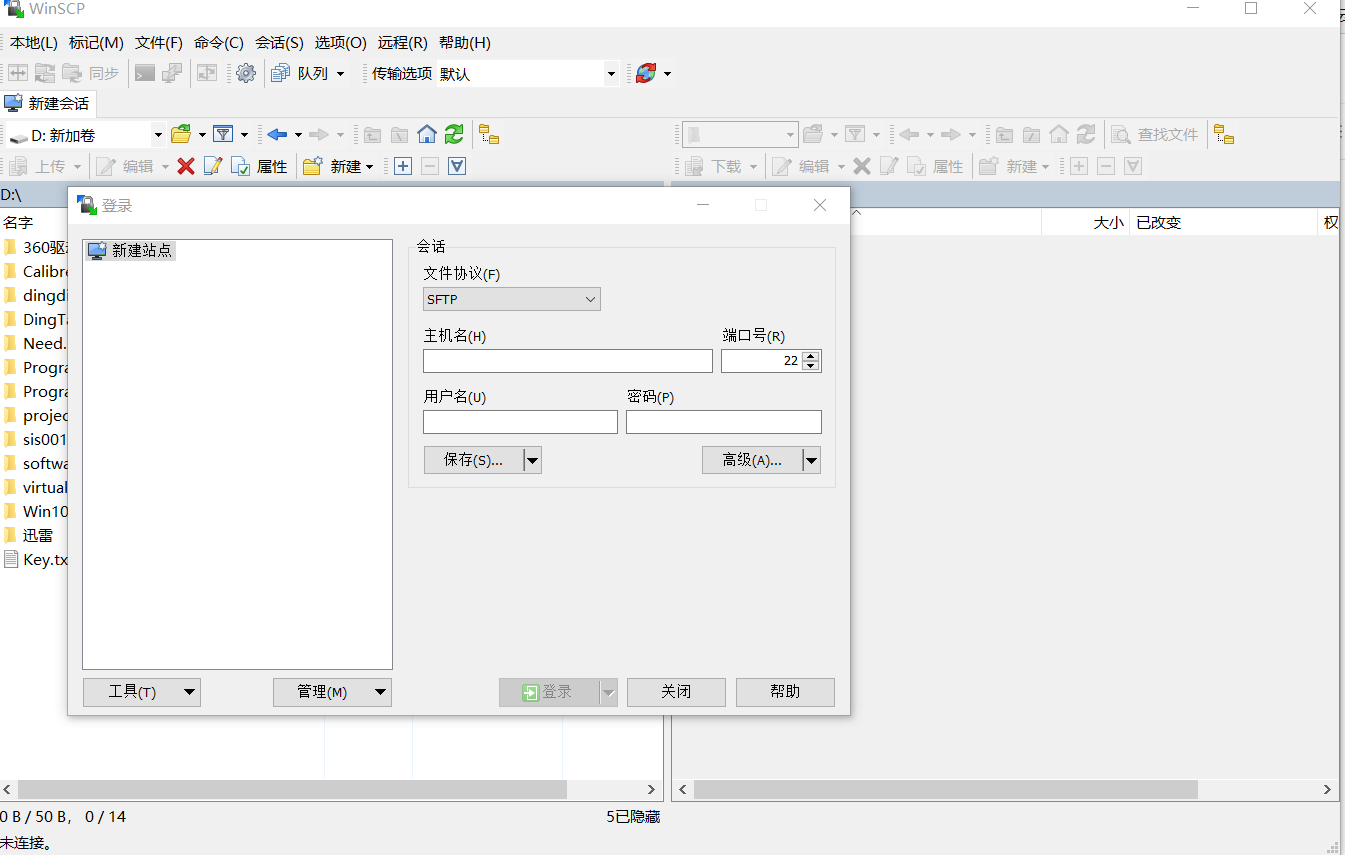Click the local 编辑 edit toolbar button
The image size is (1345, 855).
126,166
